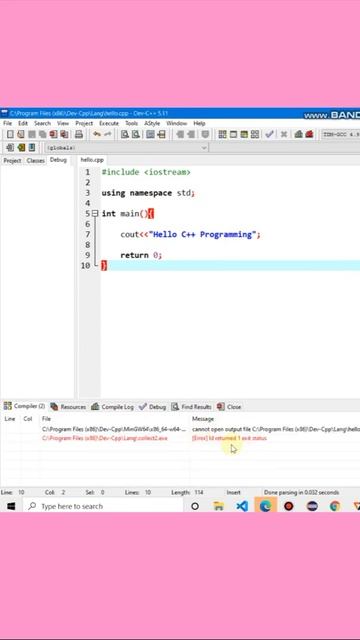The width and height of the screenshot is (360, 640).
Task: Open File Explorer from the taskbar
Action: [219, 506]
